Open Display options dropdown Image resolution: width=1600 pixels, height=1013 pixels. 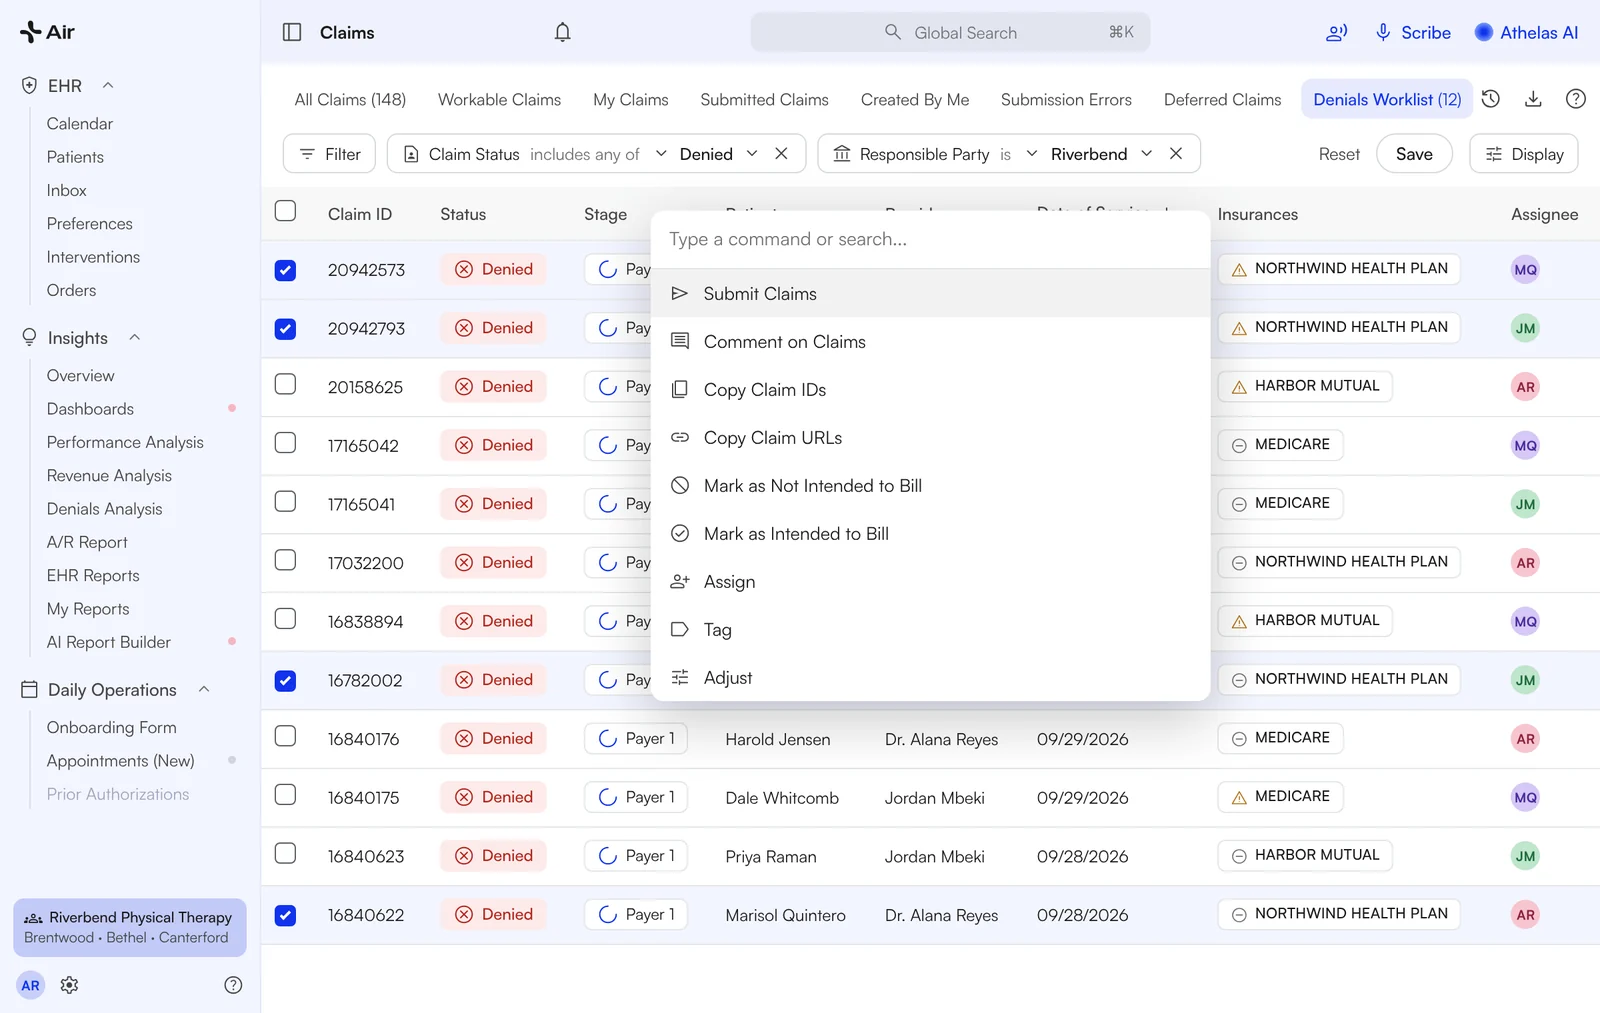(x=1524, y=154)
